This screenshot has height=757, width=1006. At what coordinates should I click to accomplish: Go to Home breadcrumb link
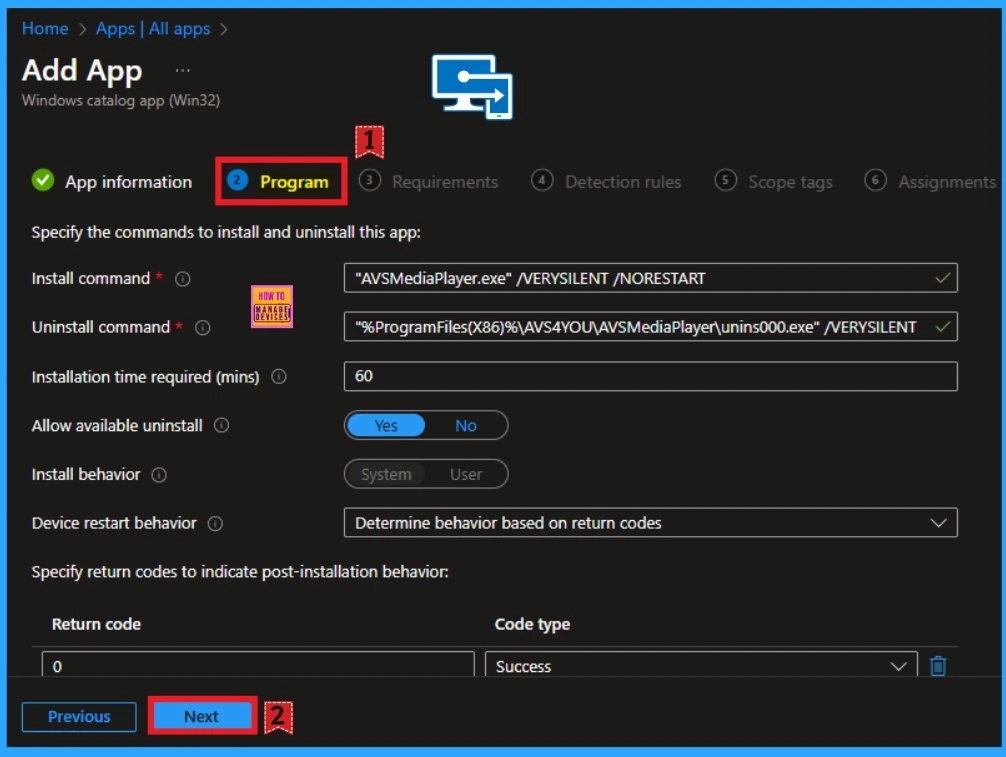tap(45, 29)
